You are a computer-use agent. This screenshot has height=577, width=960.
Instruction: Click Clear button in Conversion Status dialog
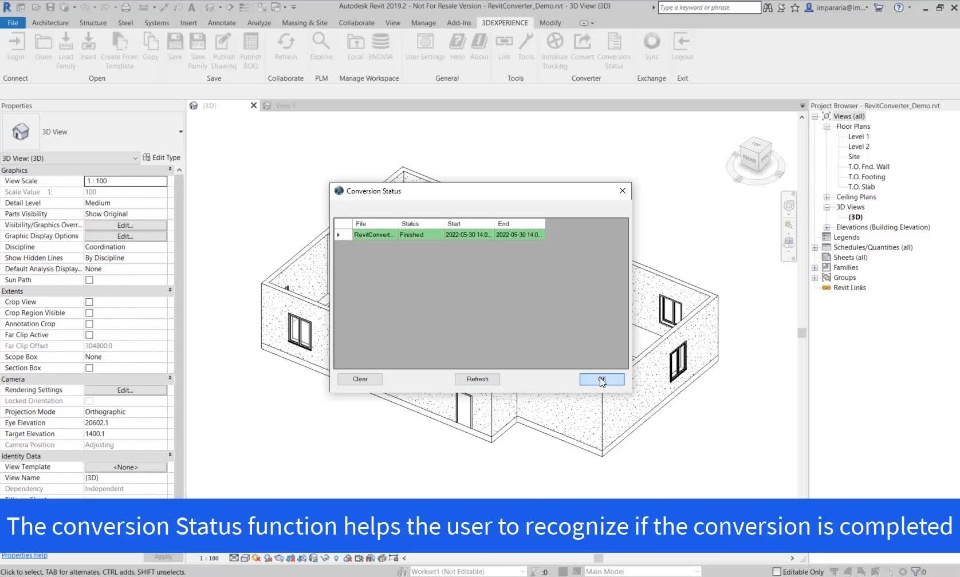(360, 379)
